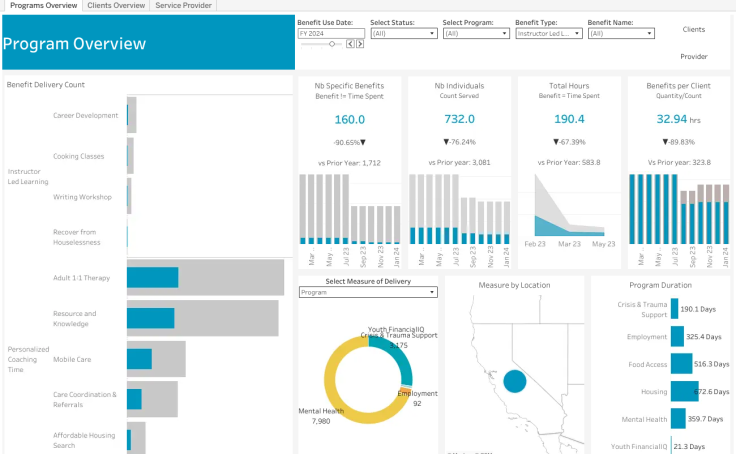Click the blue location circle on the map

tap(515, 381)
